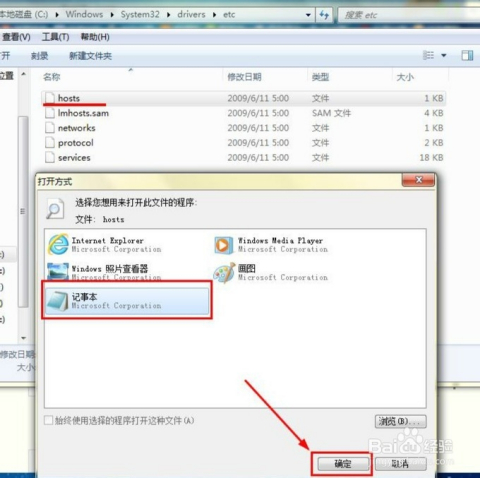
Task: Open the address bar history dropdown arrow
Action: (x=308, y=15)
